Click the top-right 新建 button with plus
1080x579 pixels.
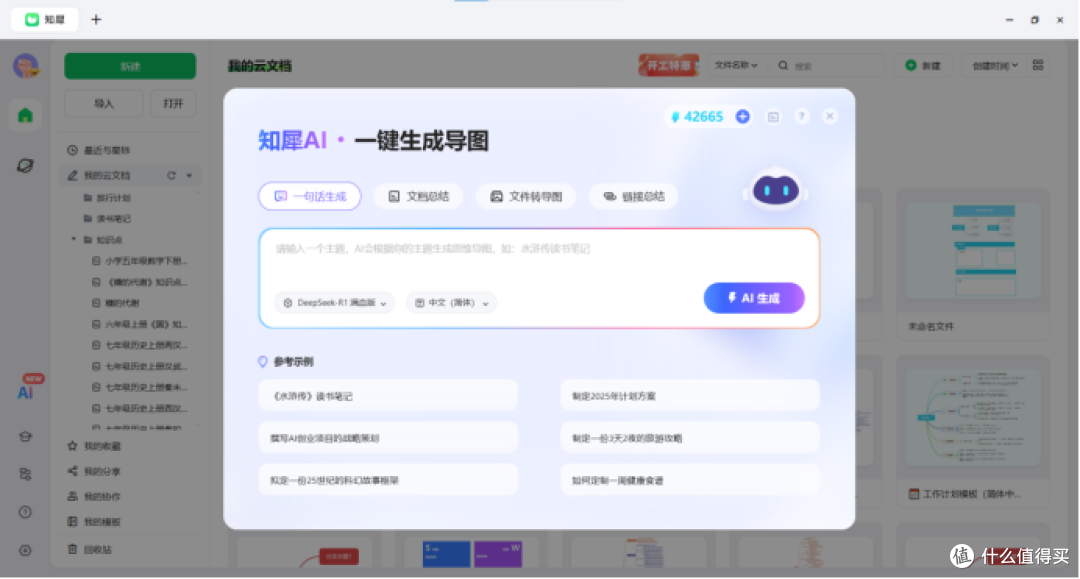(x=923, y=65)
